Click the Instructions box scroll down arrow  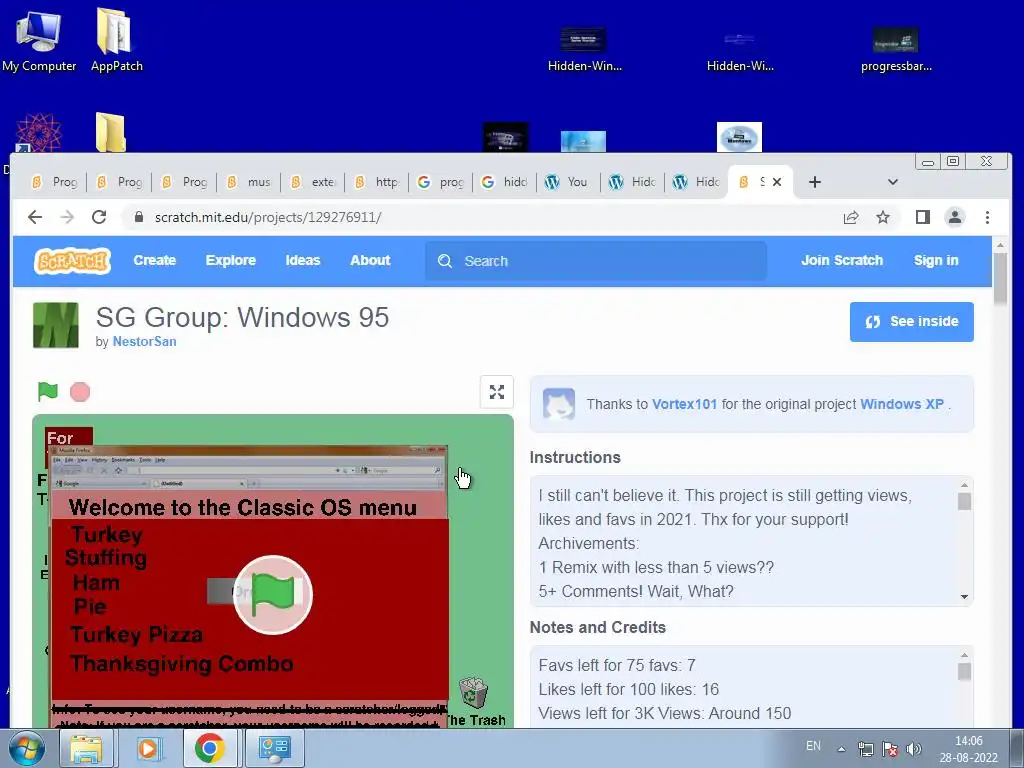(965, 597)
